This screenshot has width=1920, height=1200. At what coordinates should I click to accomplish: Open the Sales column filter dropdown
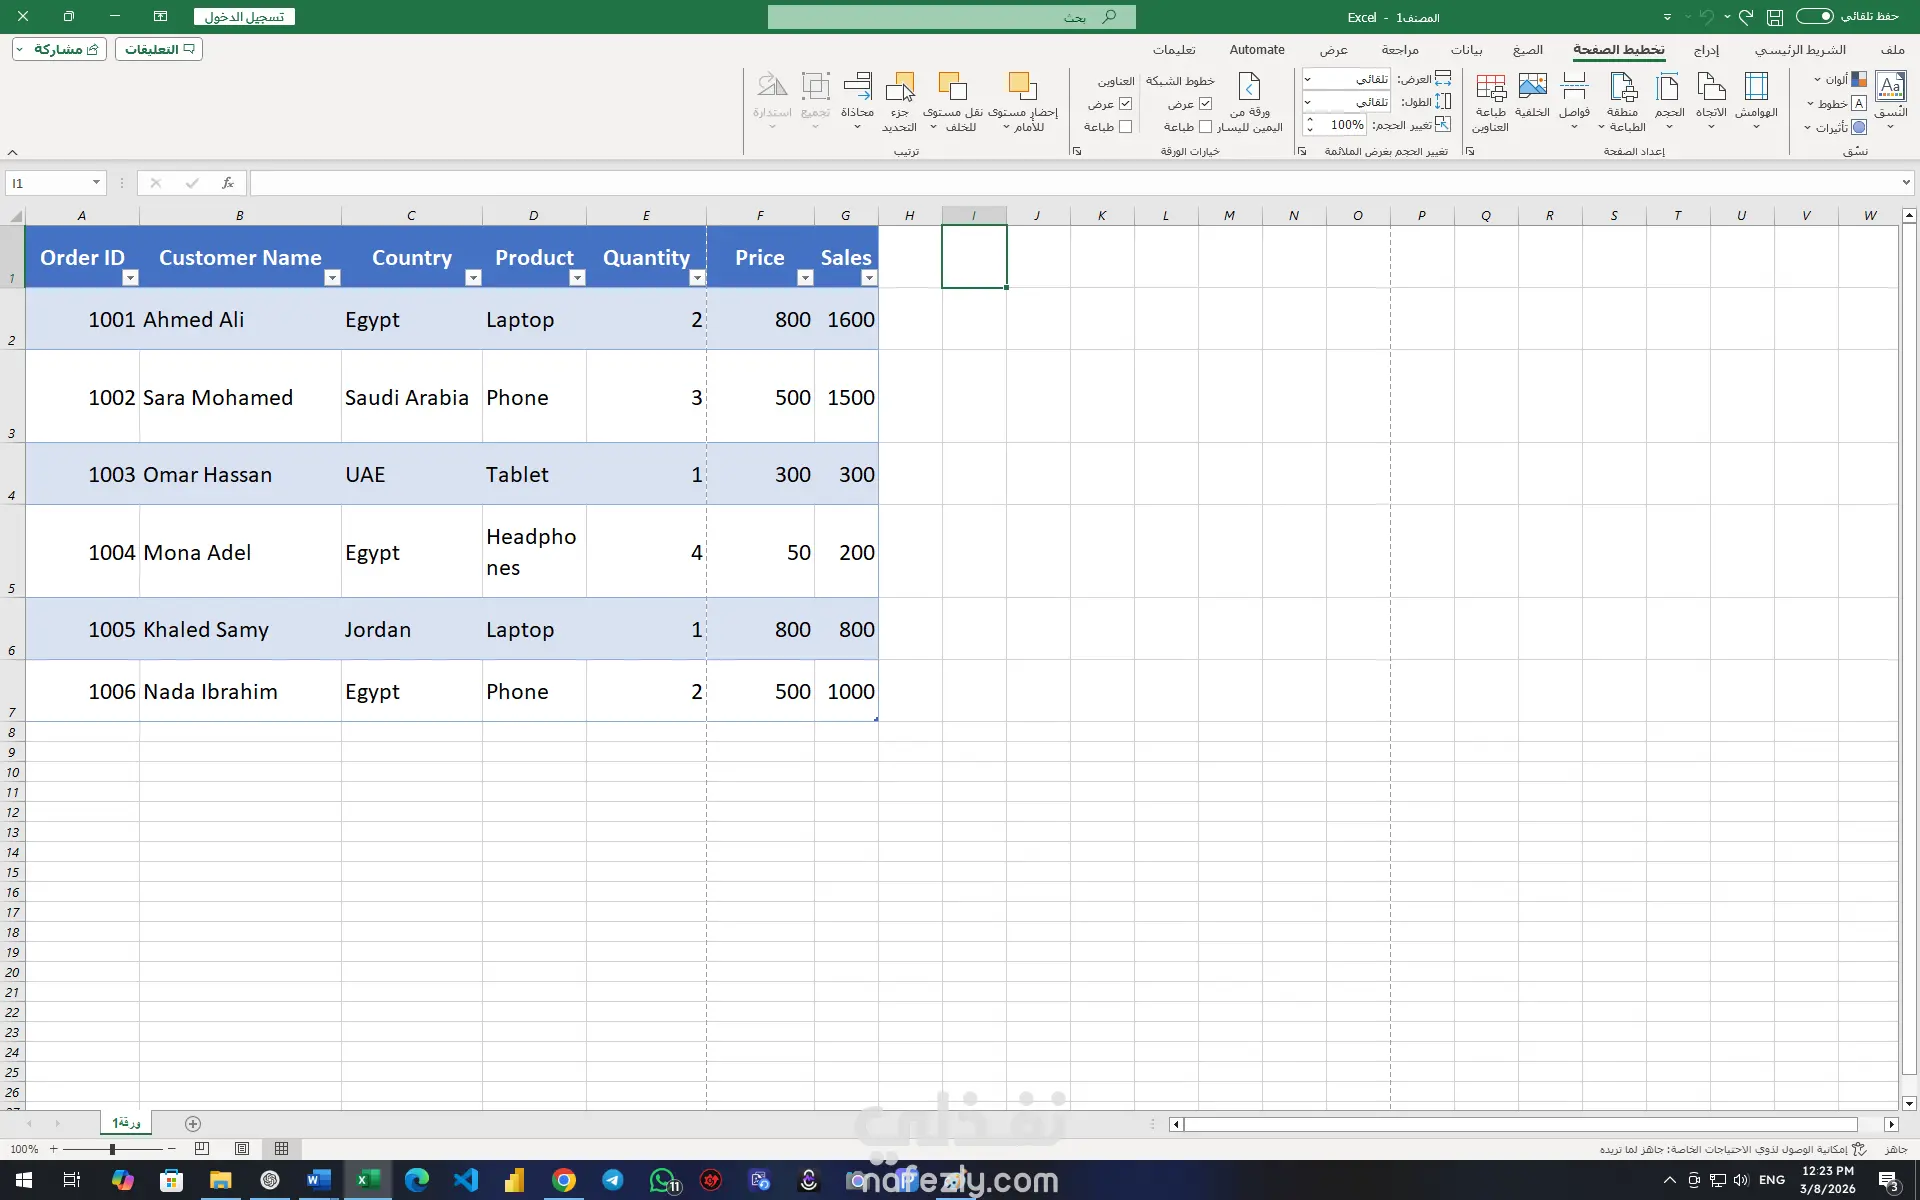coord(869,278)
